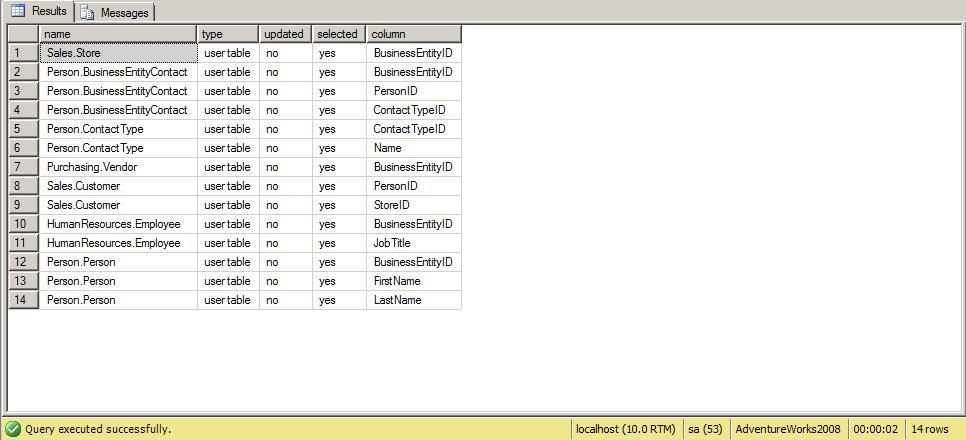Click Person.Person in row 14

118,300
